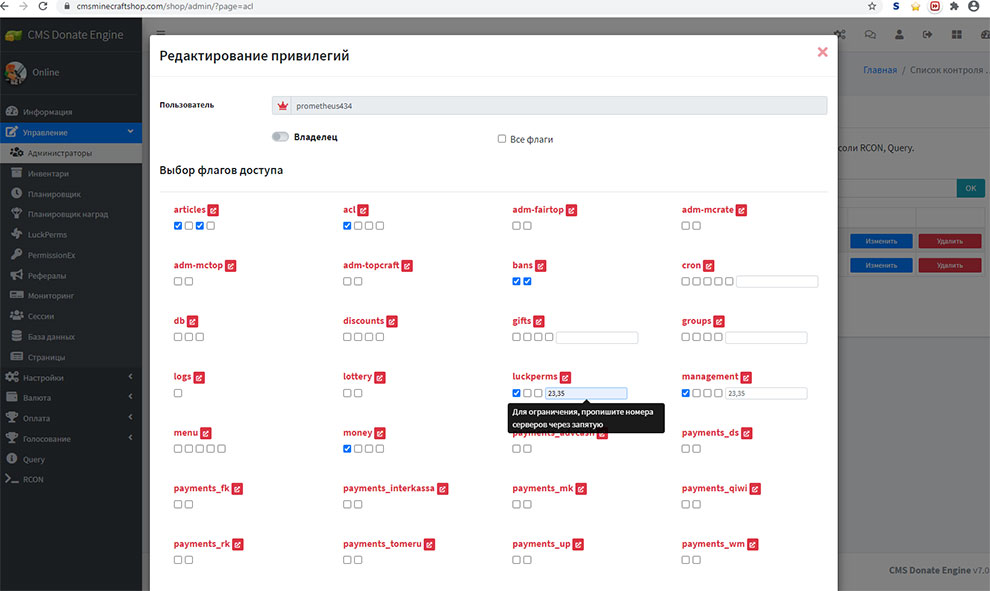Click the blue Изменить button
The height and width of the screenshot is (591, 990).
tap(881, 241)
